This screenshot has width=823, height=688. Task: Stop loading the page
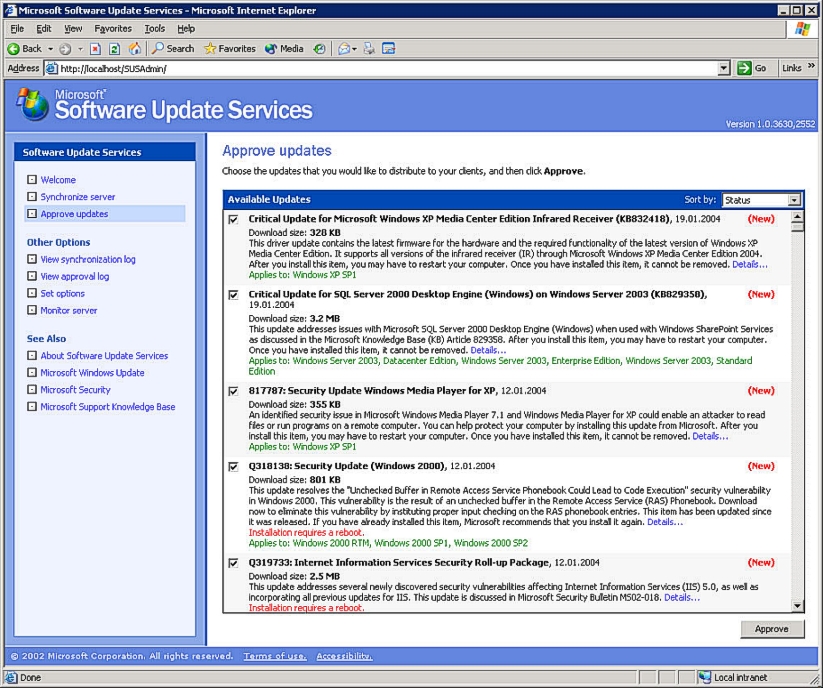[x=95, y=49]
